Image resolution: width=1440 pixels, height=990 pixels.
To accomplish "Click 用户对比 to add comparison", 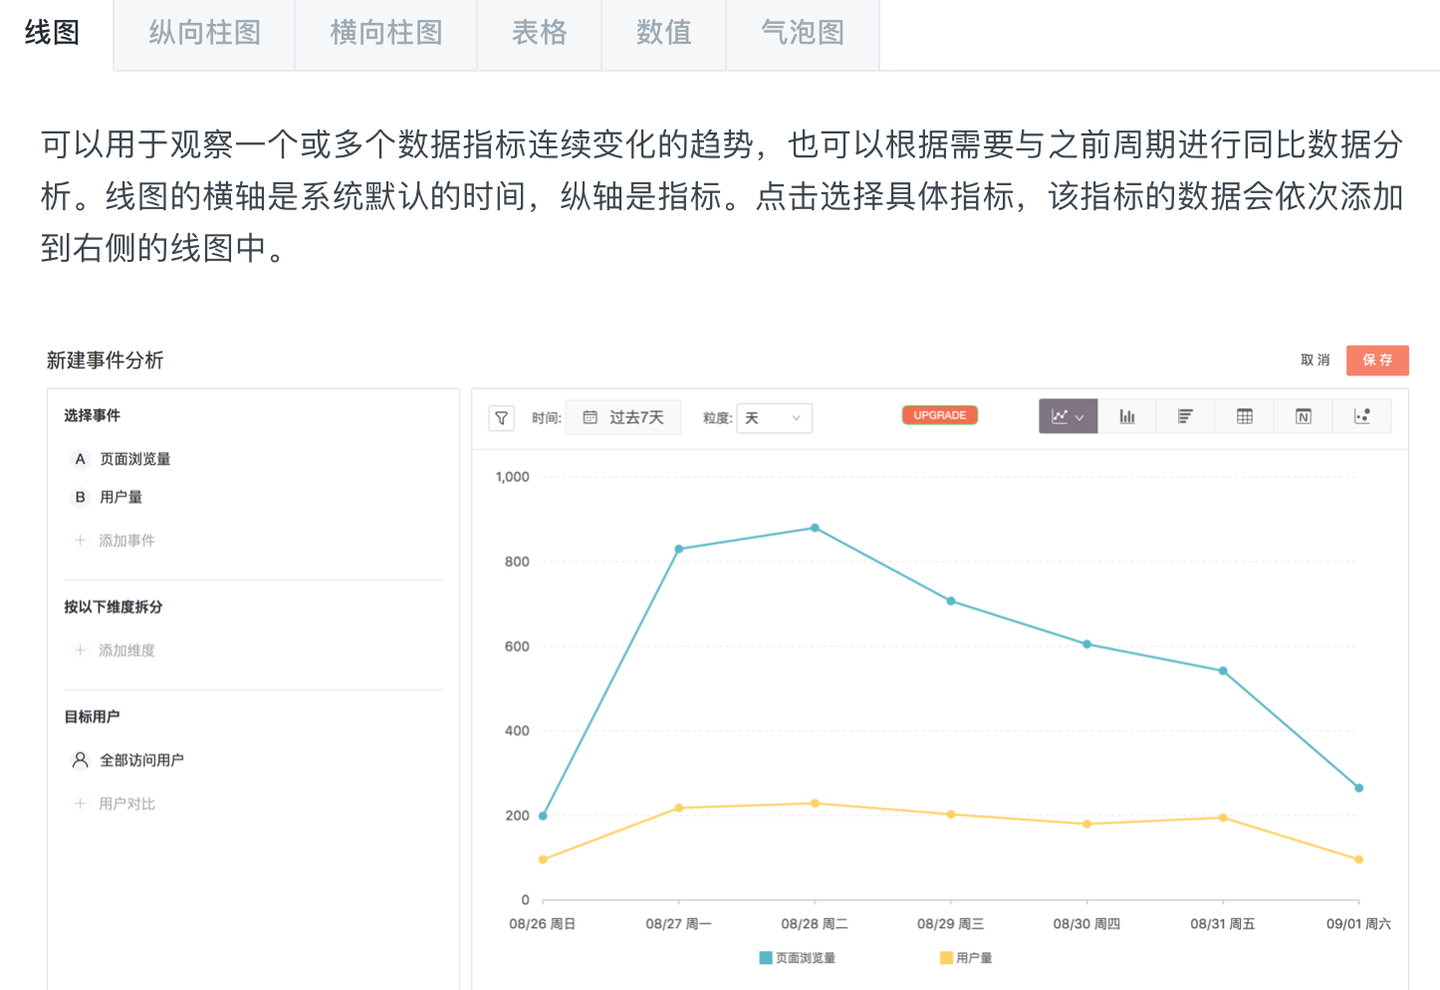I will (x=114, y=803).
